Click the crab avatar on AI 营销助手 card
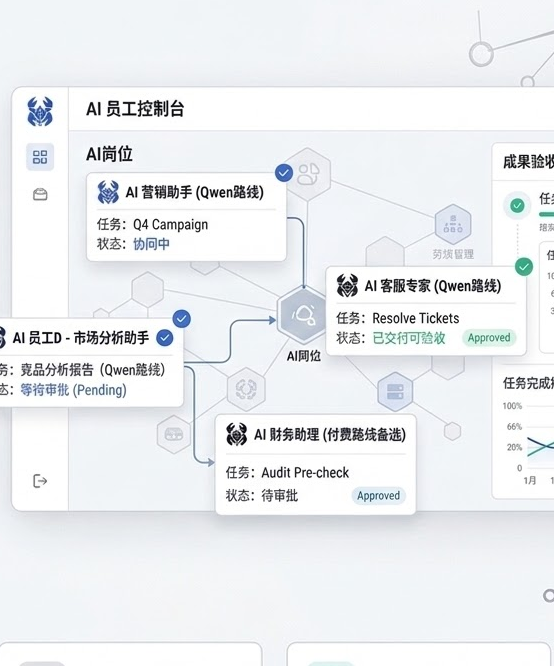This screenshot has height=666, width=554. (108, 192)
